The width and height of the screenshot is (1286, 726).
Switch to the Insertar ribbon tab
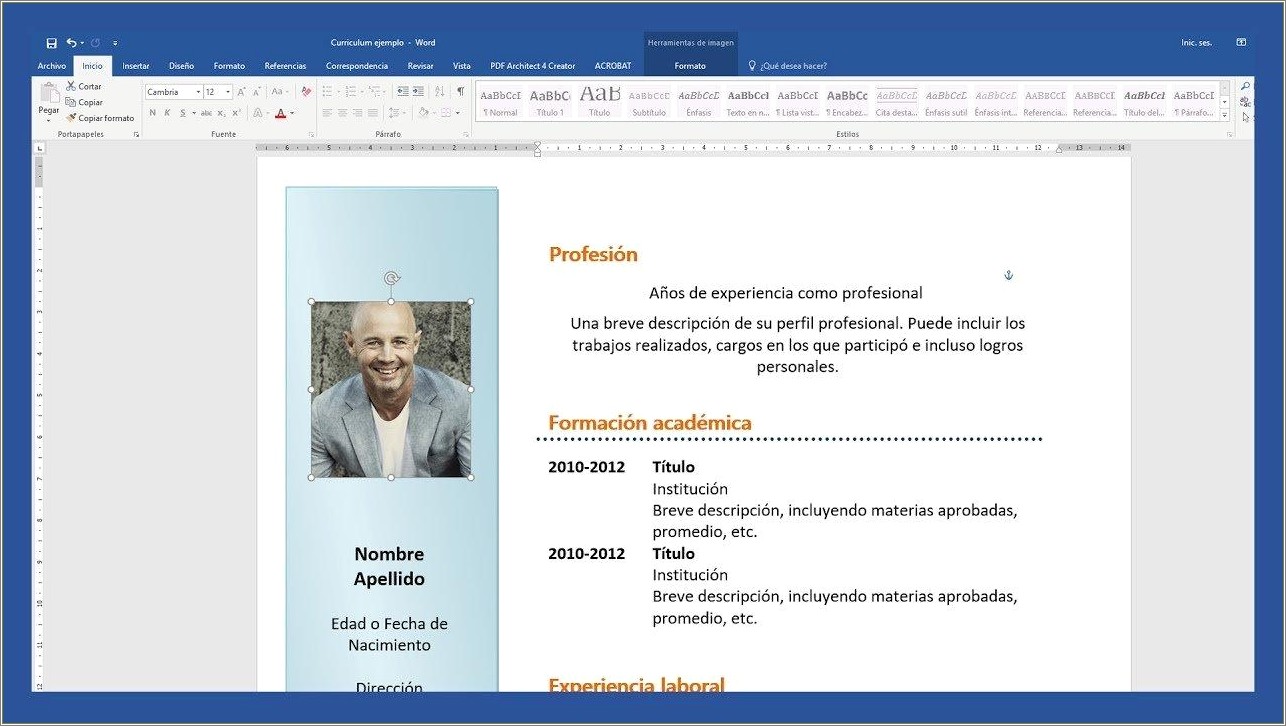click(x=135, y=66)
